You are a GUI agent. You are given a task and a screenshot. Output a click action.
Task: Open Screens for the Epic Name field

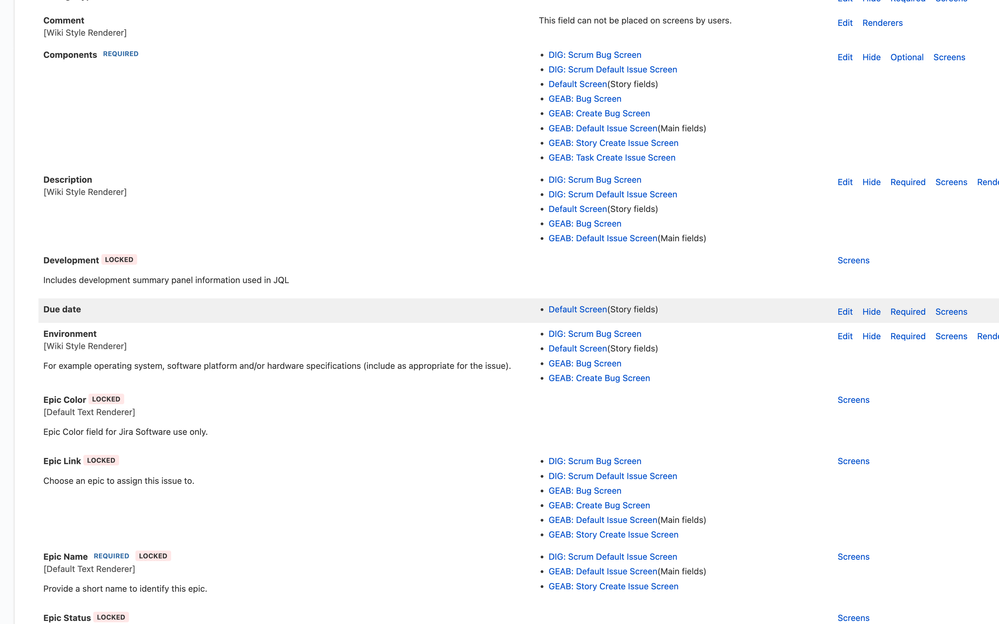tap(853, 557)
